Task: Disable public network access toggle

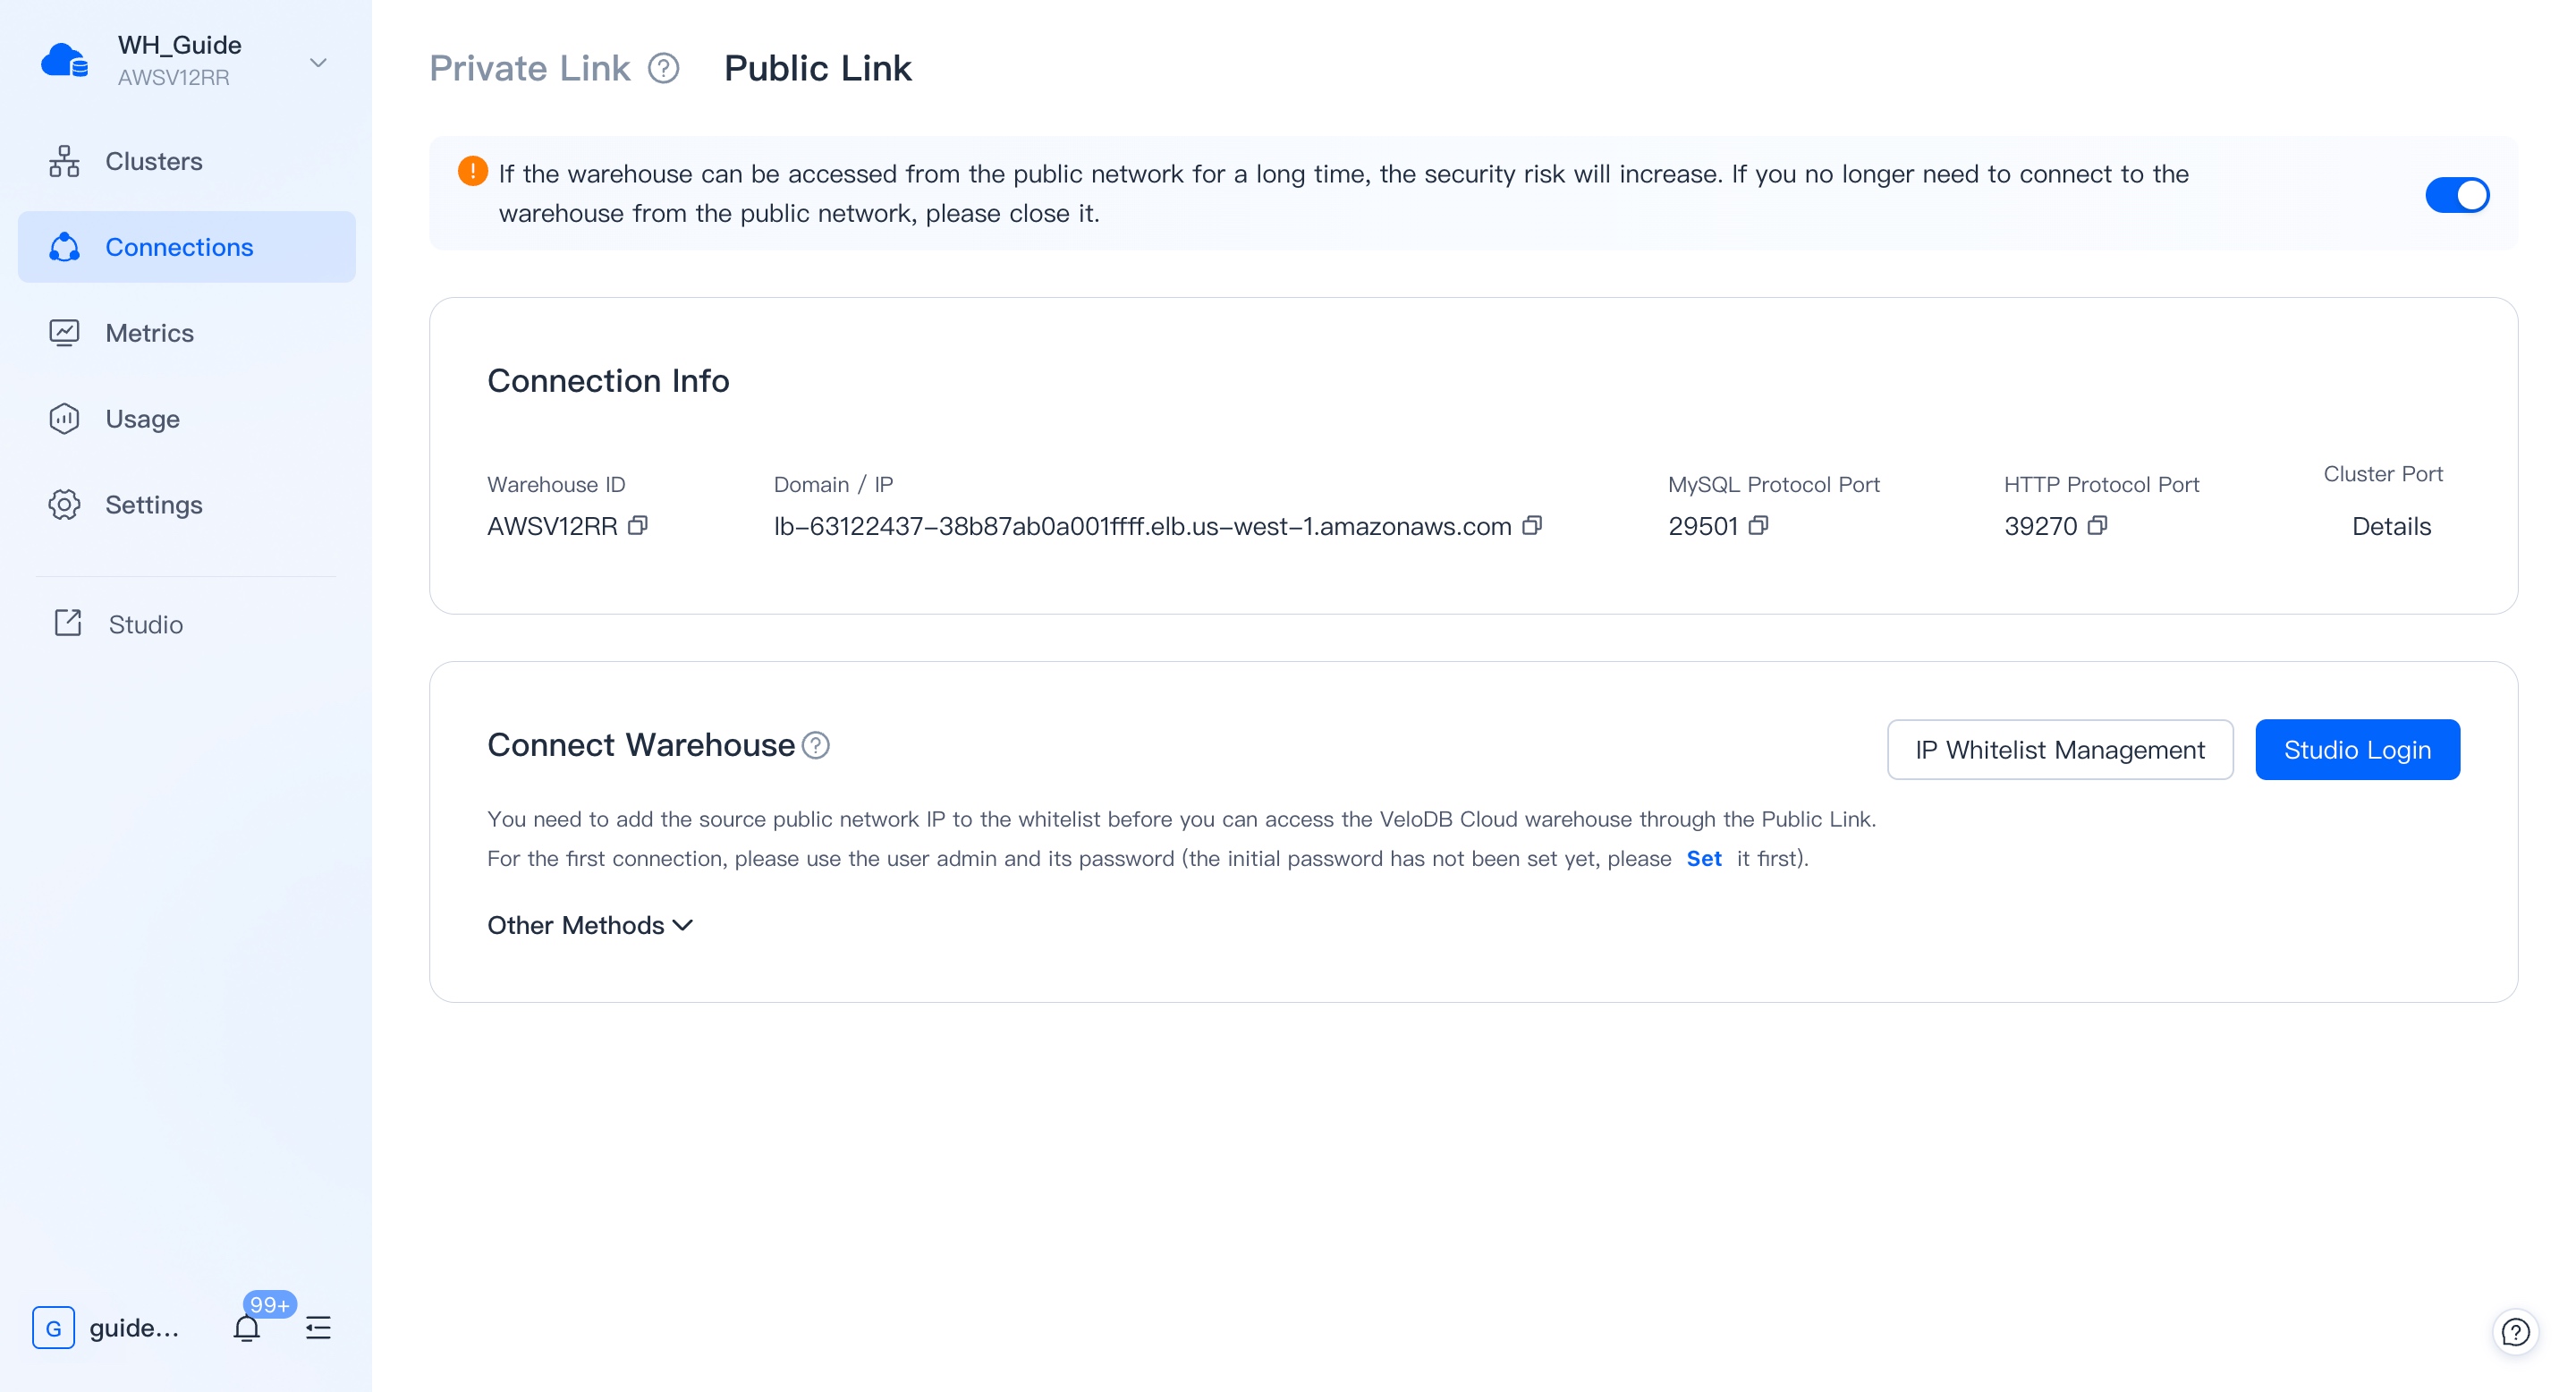Action: point(2457,195)
